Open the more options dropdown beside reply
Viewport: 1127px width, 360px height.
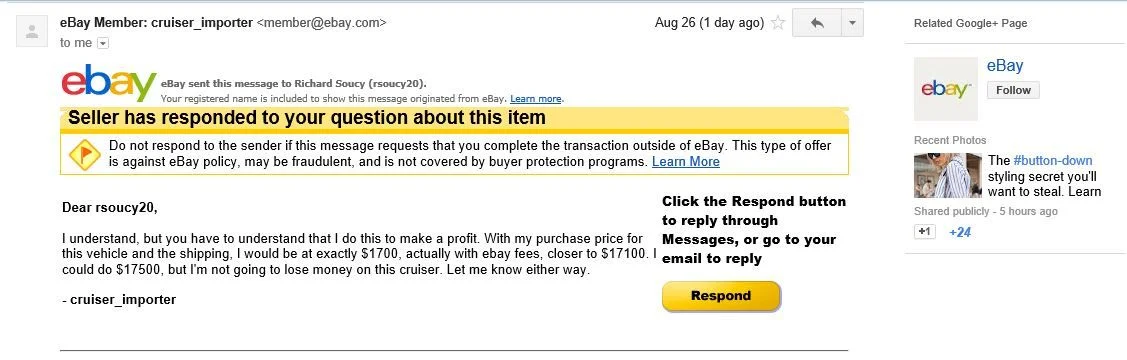[x=852, y=23]
